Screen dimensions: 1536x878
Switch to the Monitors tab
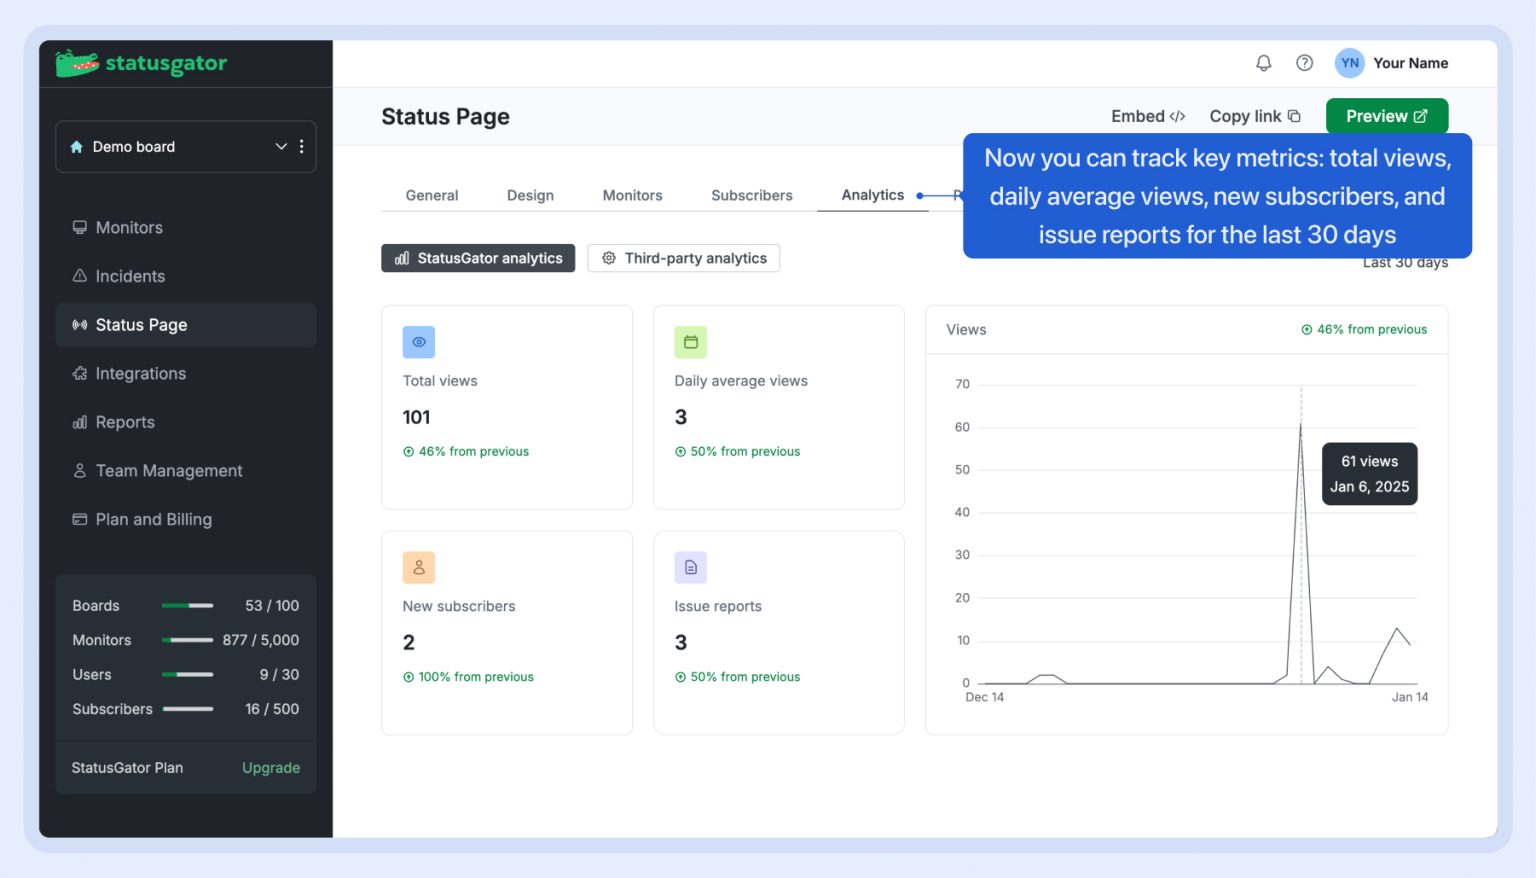coord(632,195)
